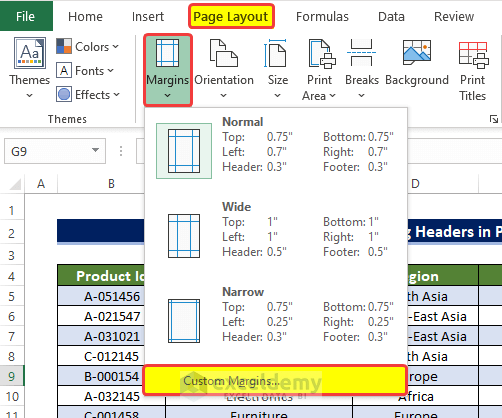Select row 4 header

point(12,276)
